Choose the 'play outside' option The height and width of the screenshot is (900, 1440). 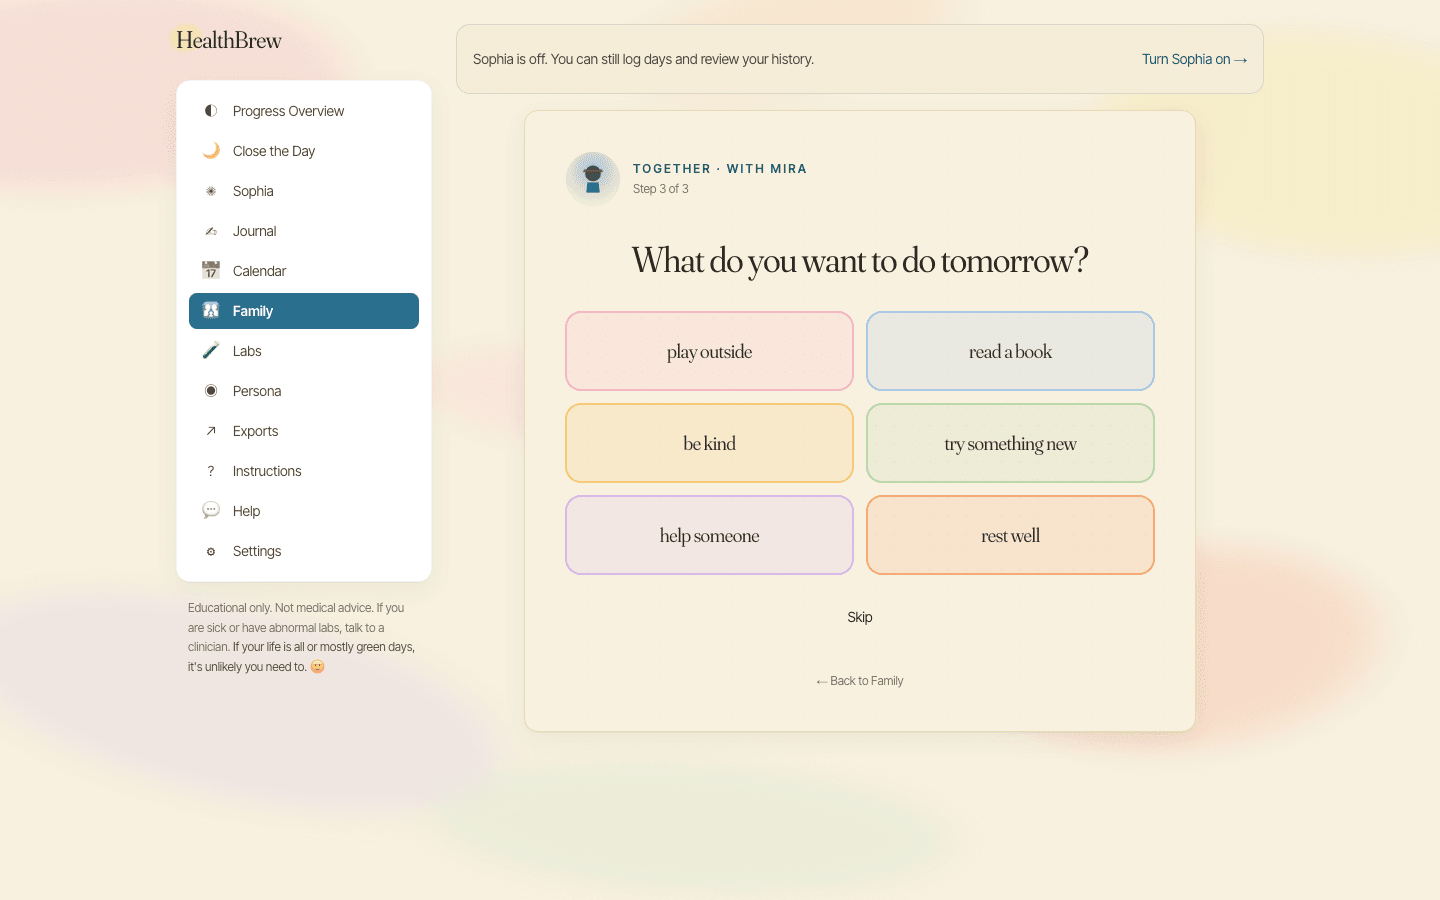(x=709, y=351)
